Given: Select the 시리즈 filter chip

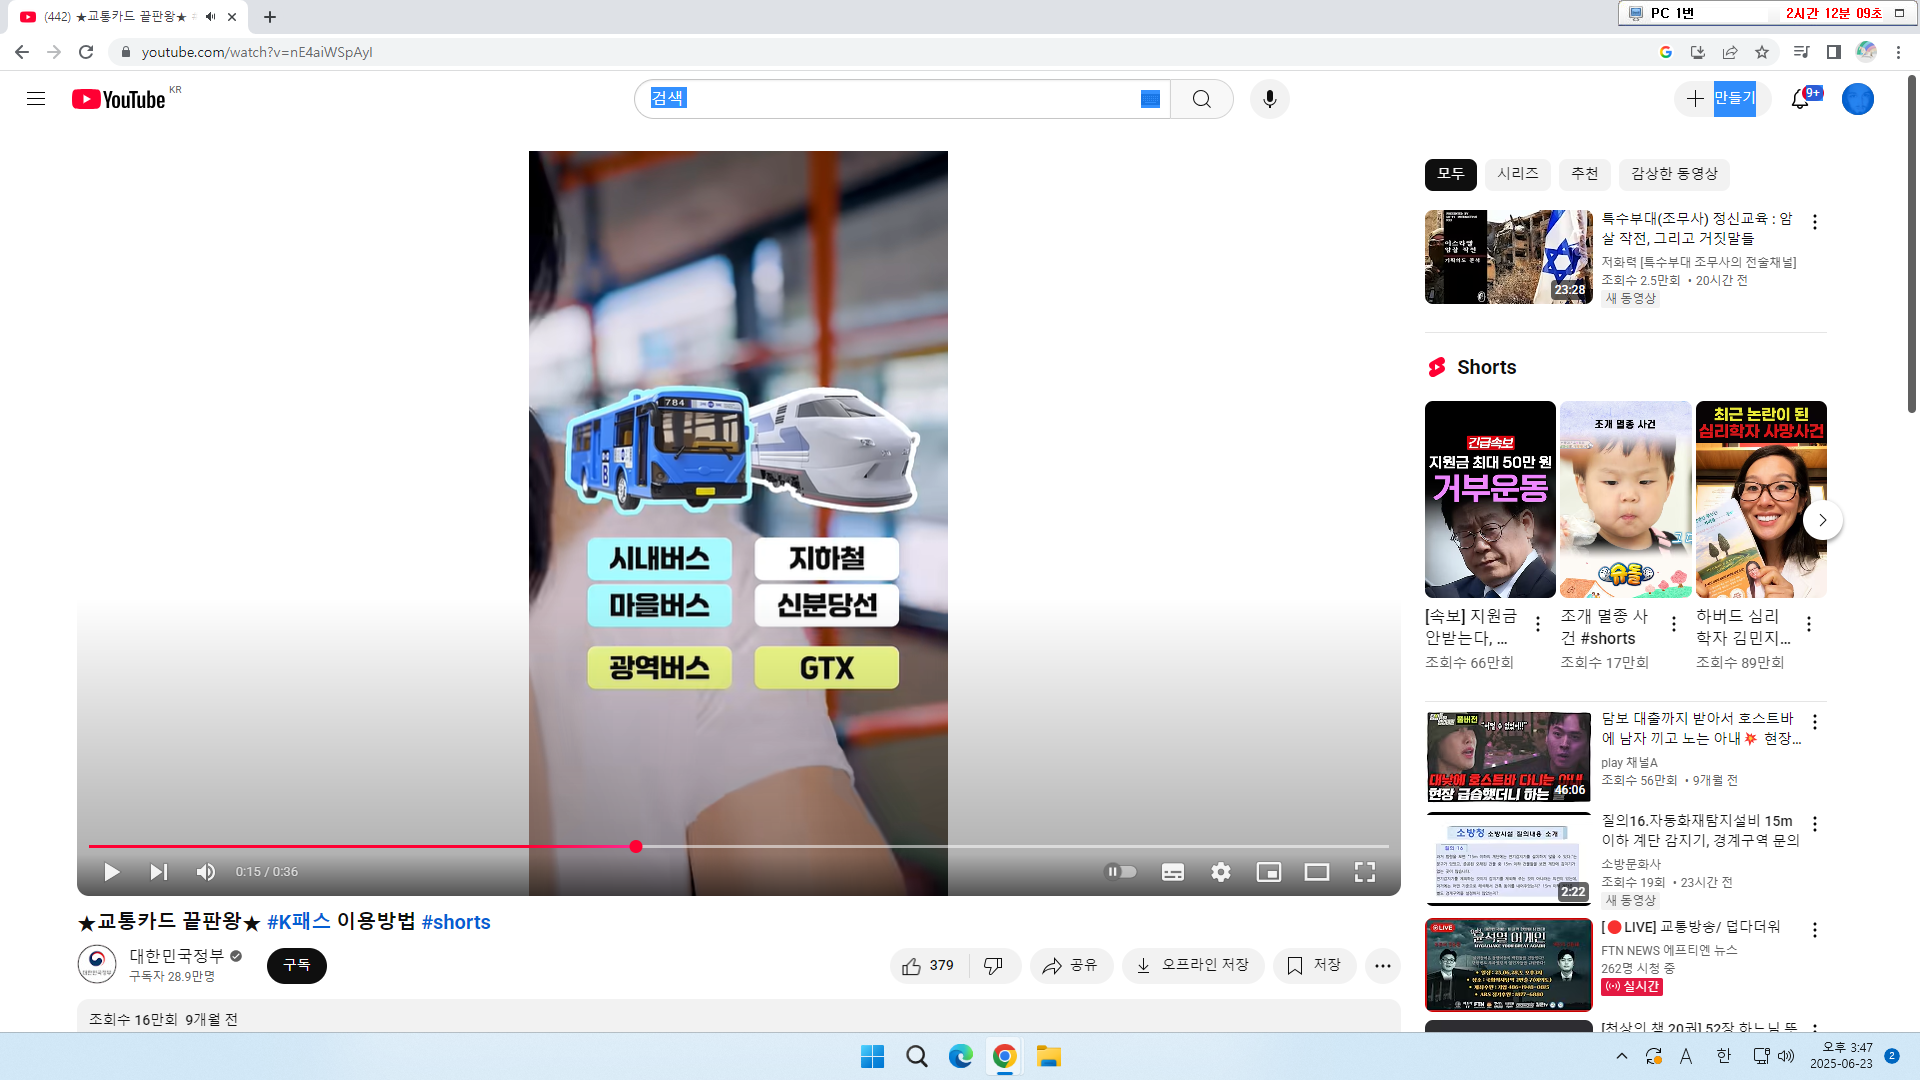Looking at the screenshot, I should 1517,174.
